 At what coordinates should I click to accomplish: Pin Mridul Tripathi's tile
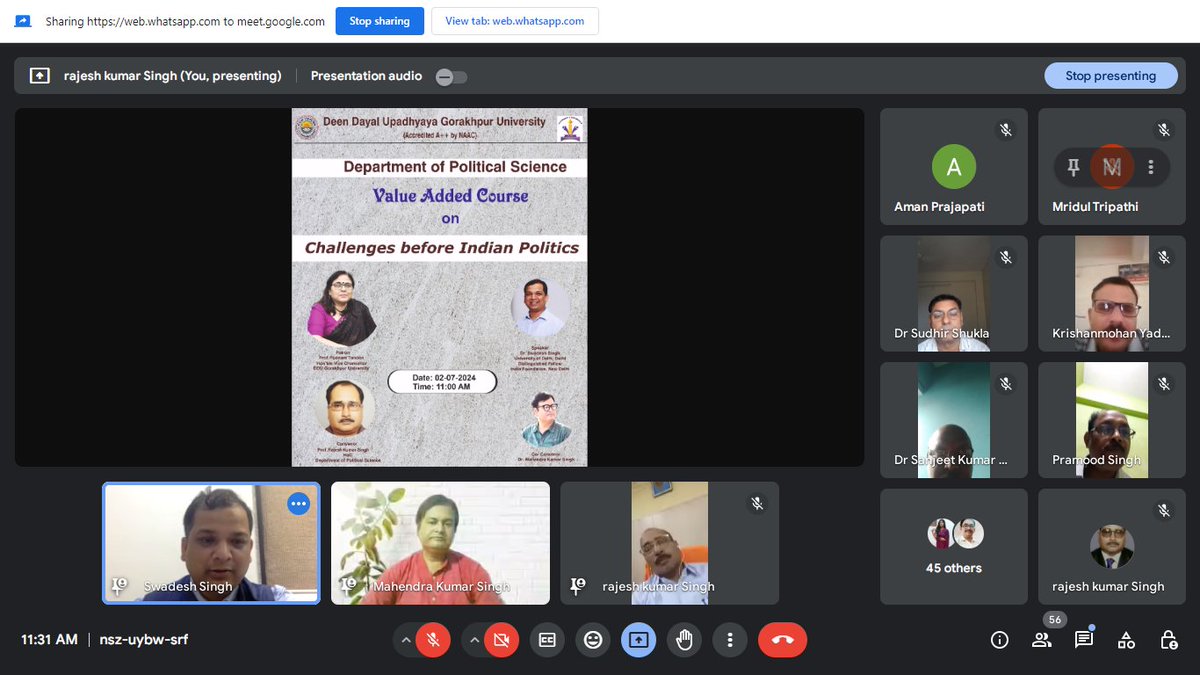click(x=1073, y=167)
